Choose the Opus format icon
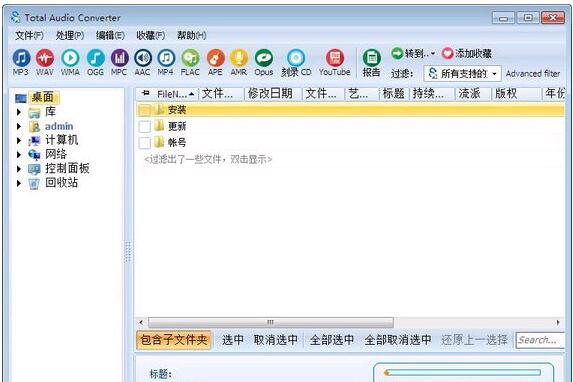This screenshot has width=573, height=382. point(264,62)
